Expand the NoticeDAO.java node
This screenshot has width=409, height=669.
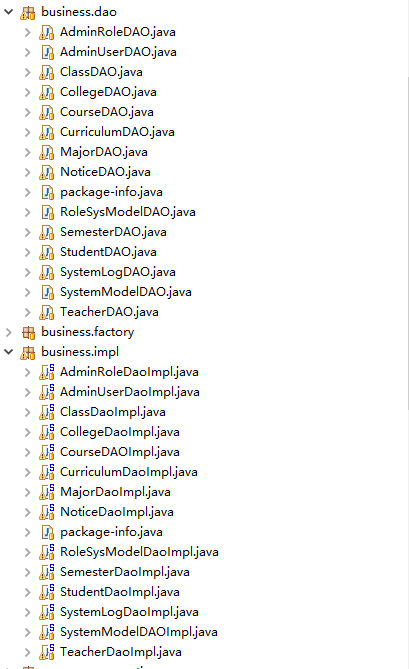[27, 172]
